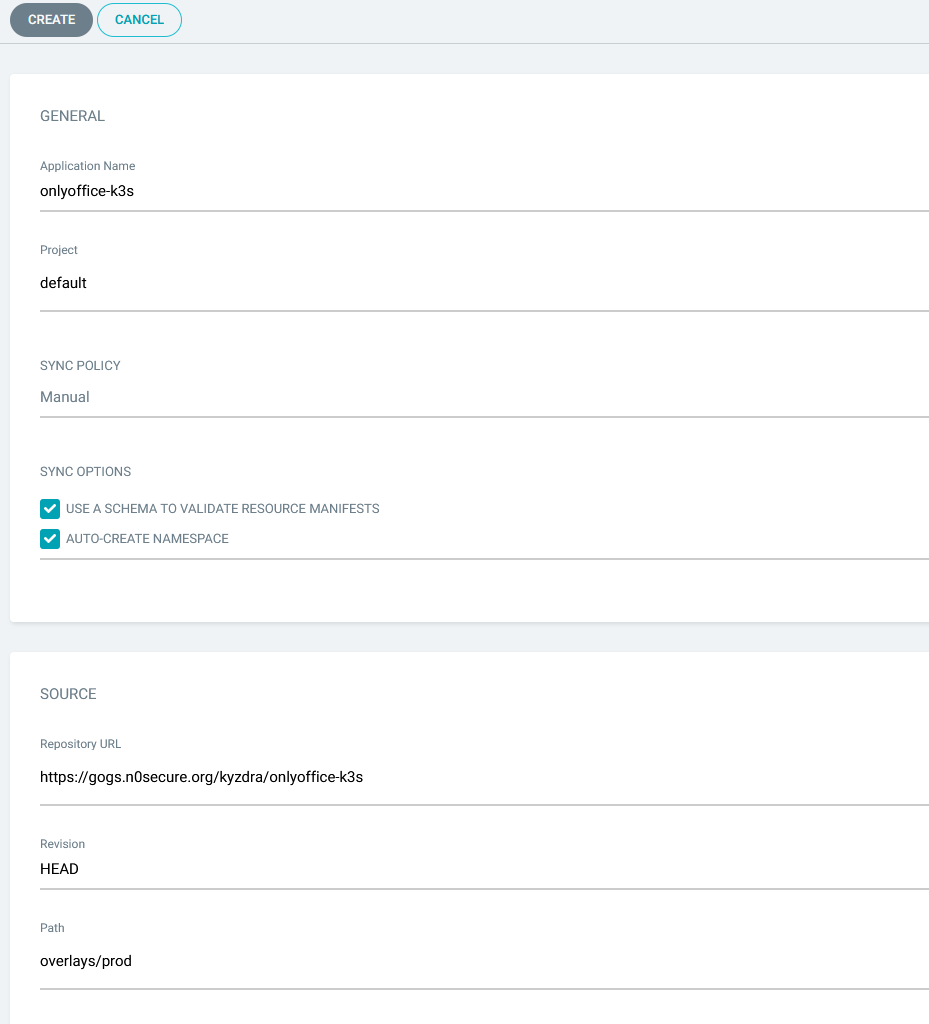Focus the Repository URL field
Screen dimensions: 929x1024
(484, 777)
